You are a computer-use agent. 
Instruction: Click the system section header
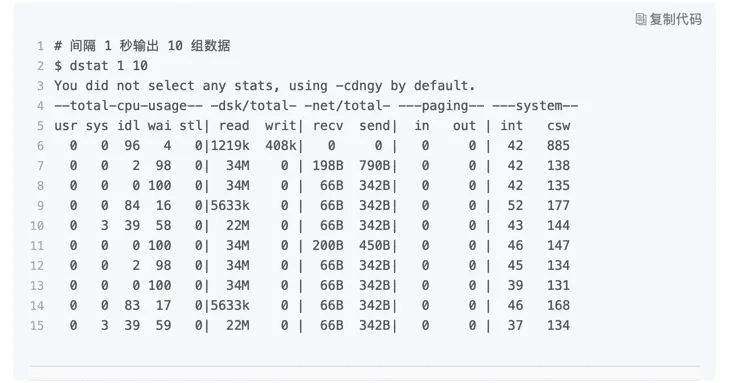point(535,106)
